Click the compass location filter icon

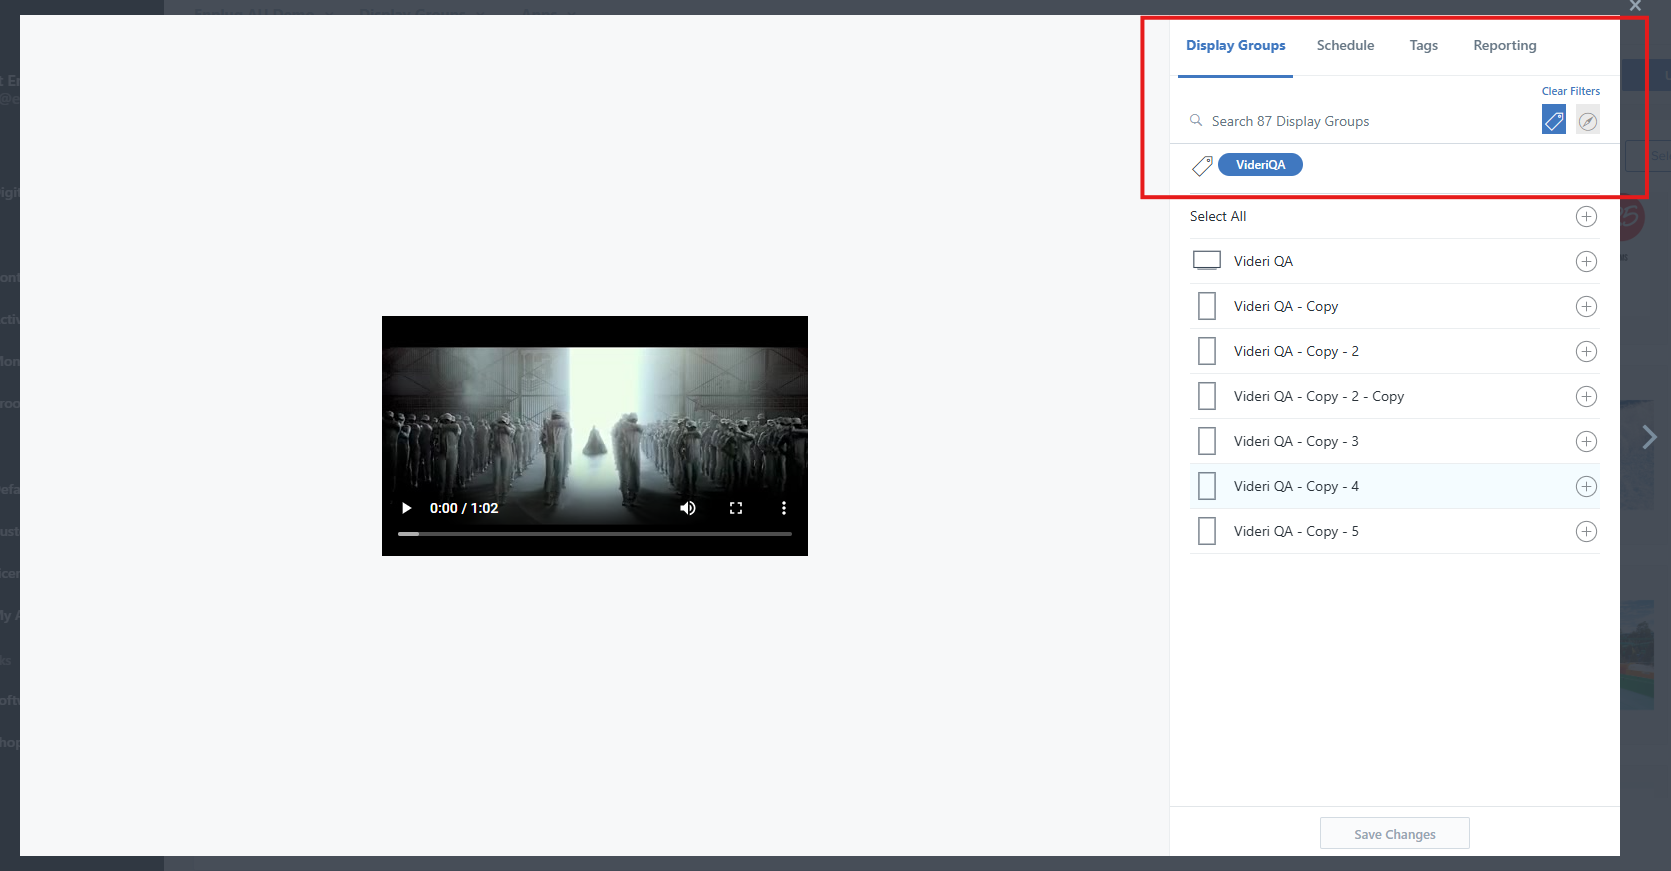(x=1587, y=121)
